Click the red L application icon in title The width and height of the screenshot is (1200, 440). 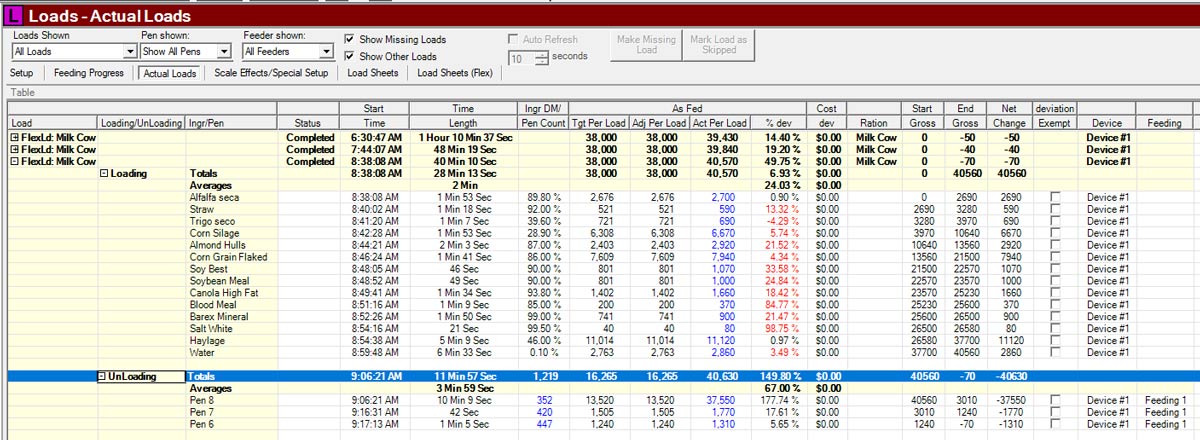12,15
